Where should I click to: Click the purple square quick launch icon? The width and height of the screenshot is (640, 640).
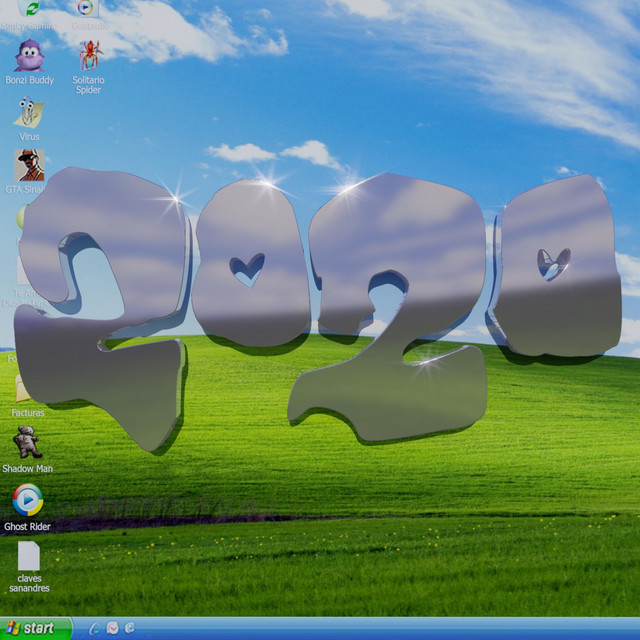click(x=112, y=628)
